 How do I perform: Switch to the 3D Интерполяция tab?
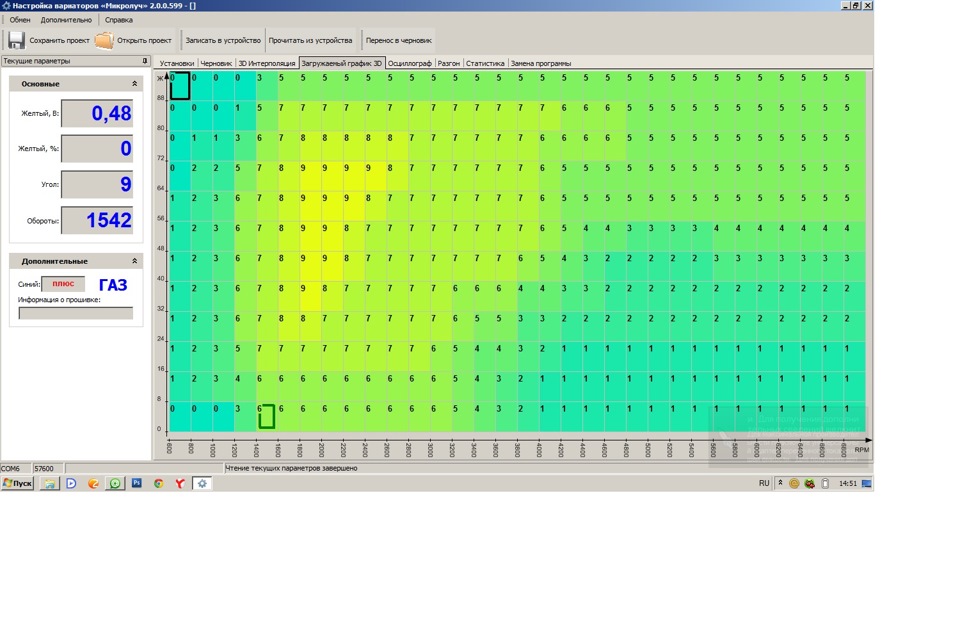[x=266, y=63]
